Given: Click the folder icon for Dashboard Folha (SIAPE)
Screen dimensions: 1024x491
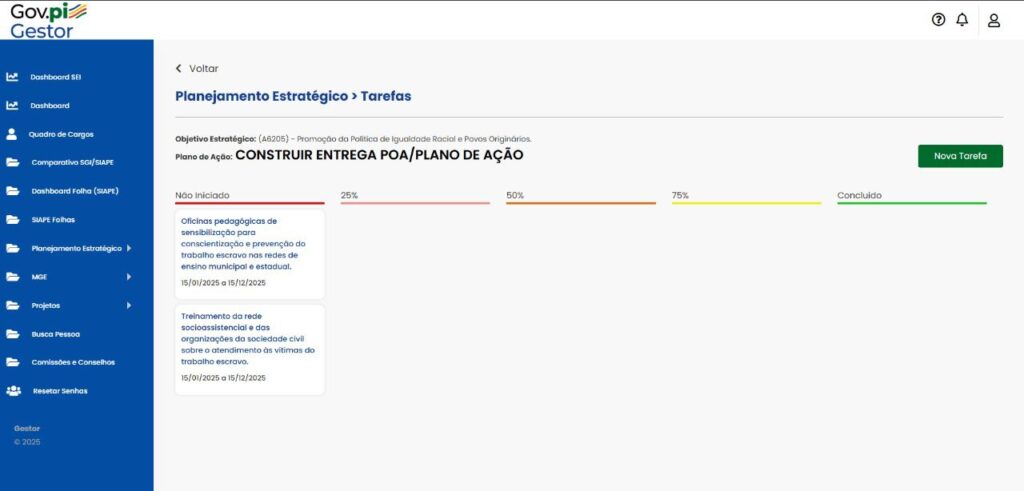Looking at the screenshot, I should pos(12,191).
